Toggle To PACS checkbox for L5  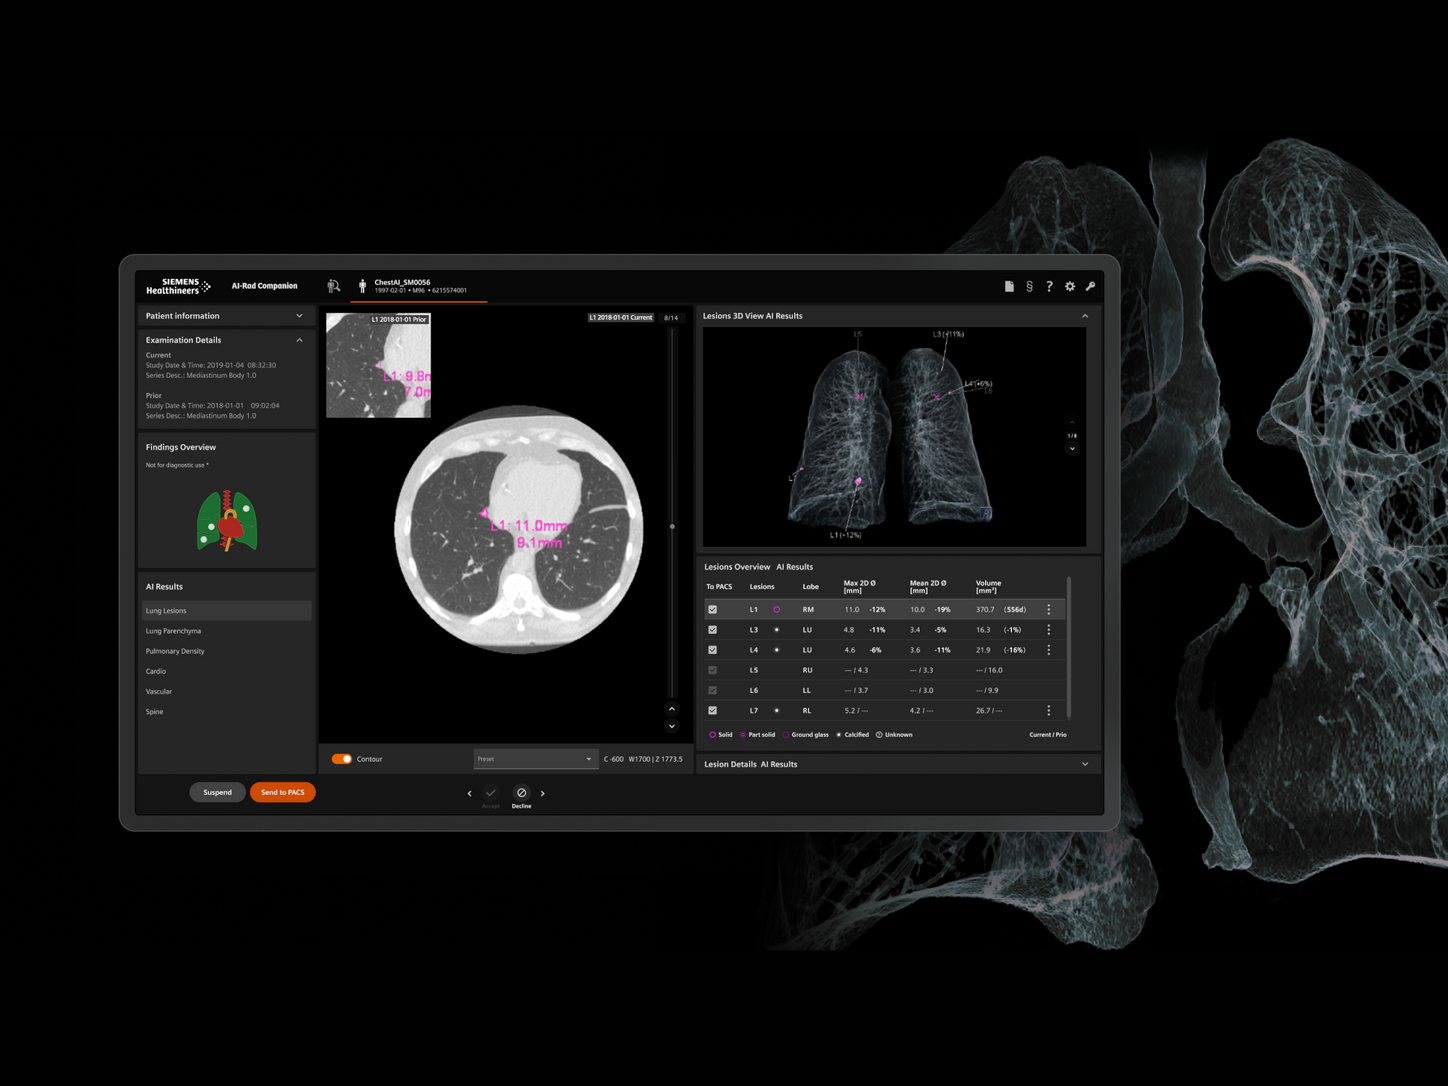point(713,670)
